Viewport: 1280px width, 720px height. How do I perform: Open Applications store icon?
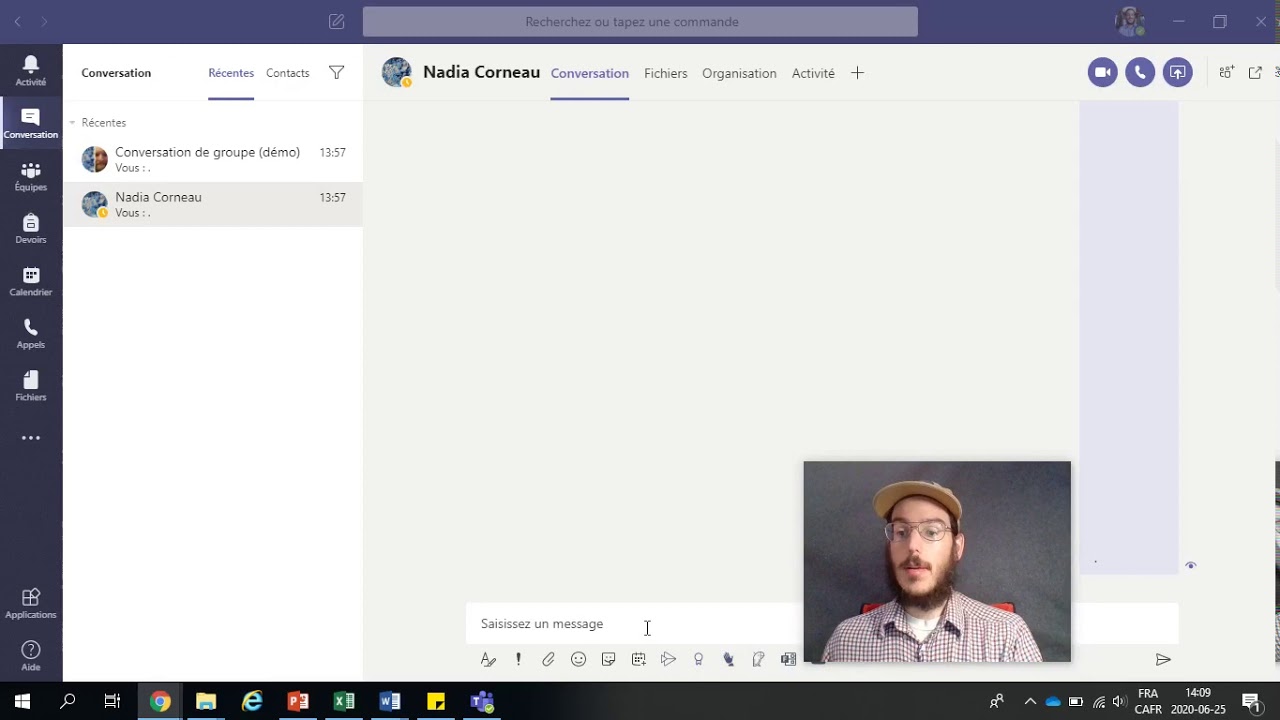coord(31,603)
